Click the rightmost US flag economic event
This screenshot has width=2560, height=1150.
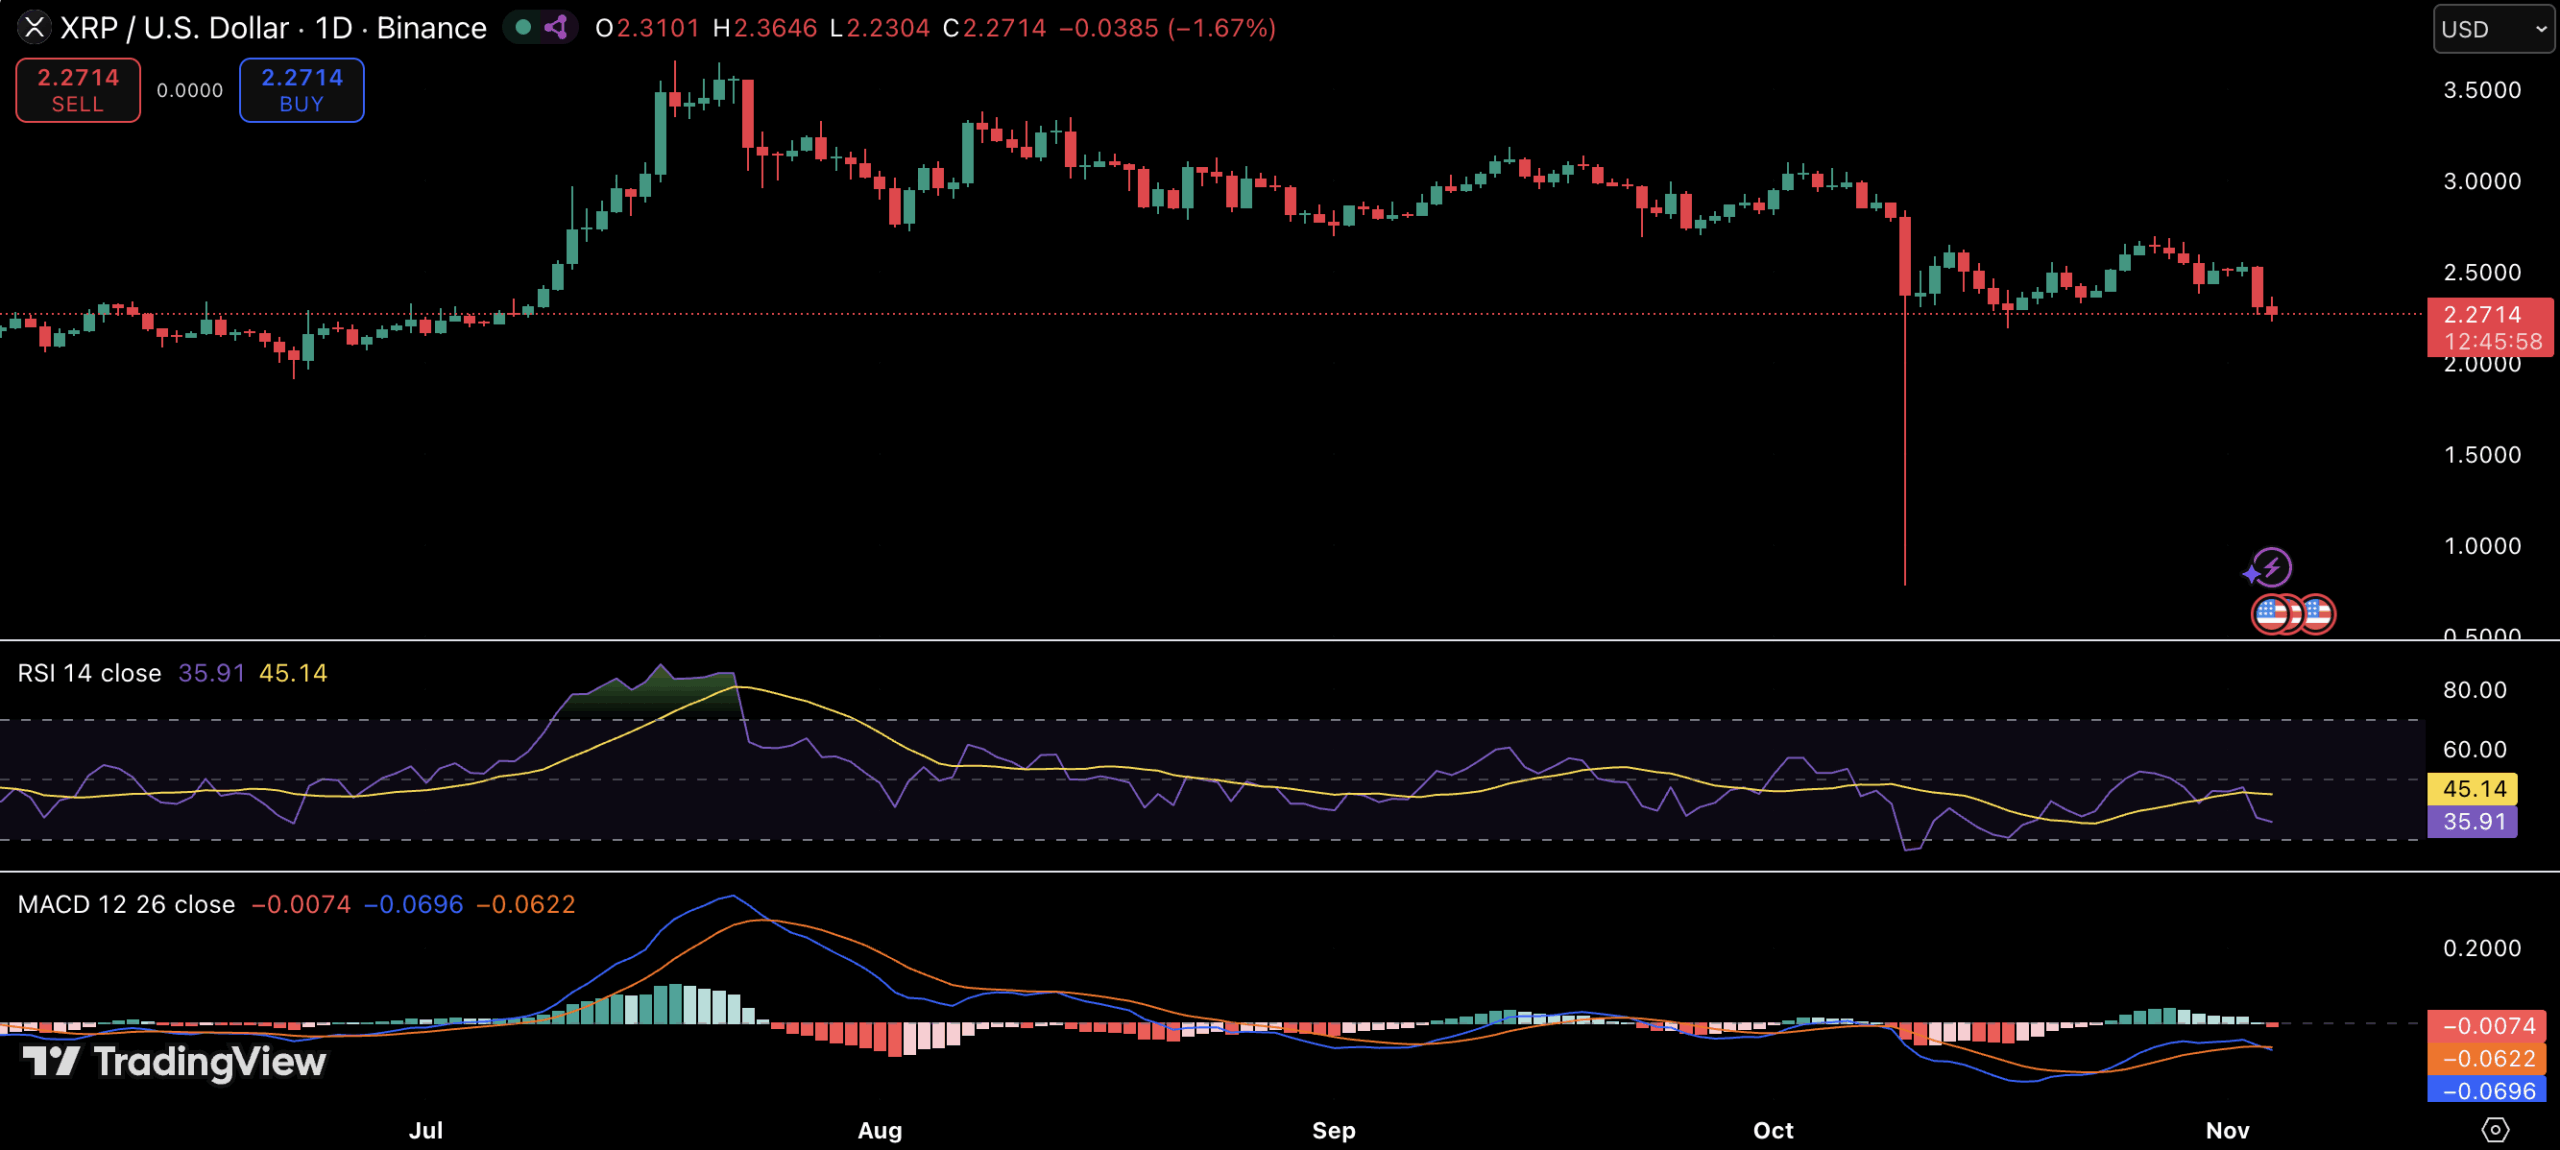click(2317, 613)
